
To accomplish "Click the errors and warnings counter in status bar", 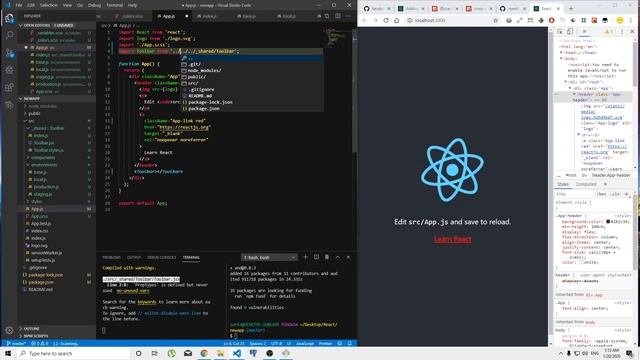I will (40, 344).
